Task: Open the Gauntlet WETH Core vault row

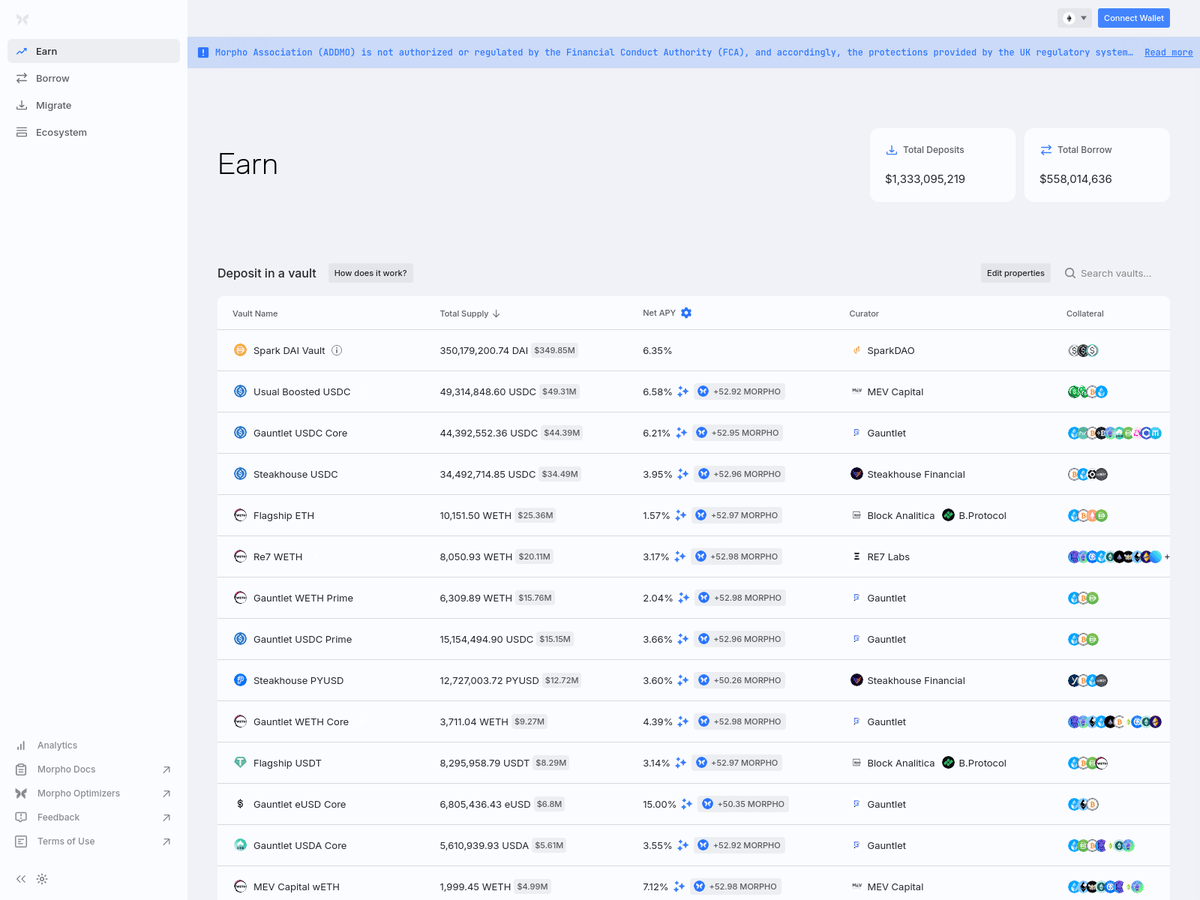Action: pos(693,722)
